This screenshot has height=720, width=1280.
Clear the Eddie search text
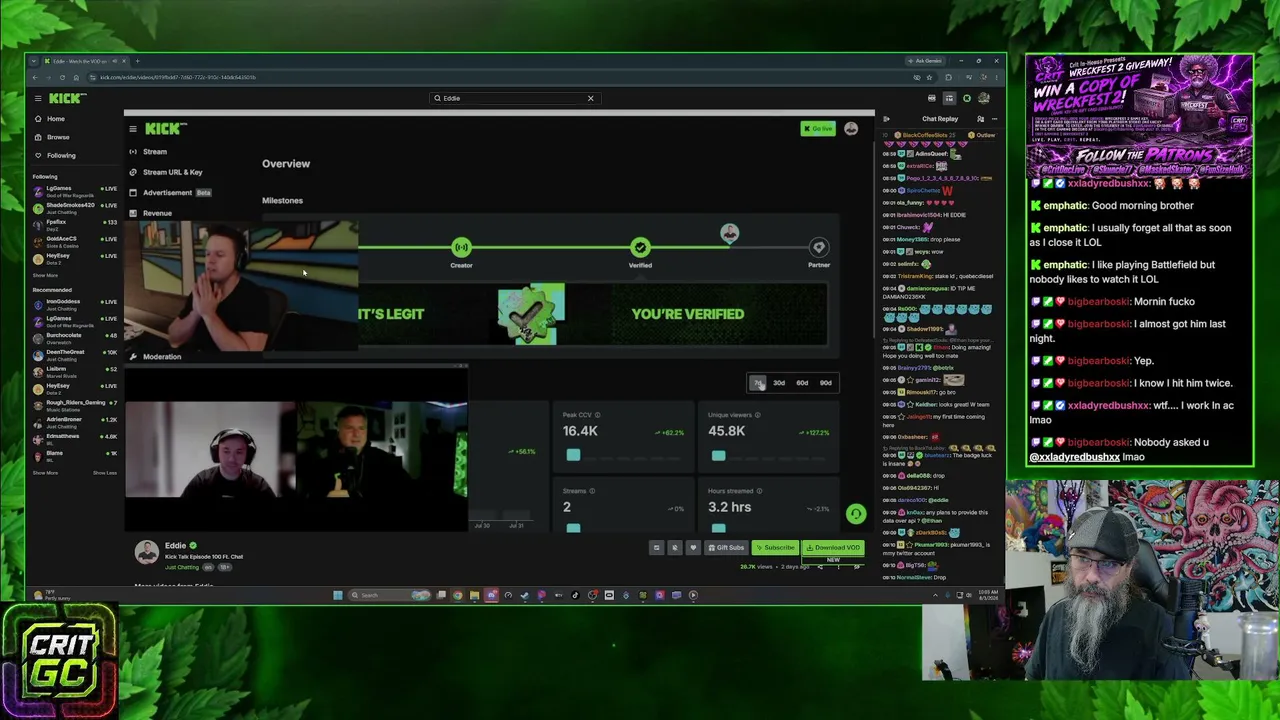[x=590, y=98]
